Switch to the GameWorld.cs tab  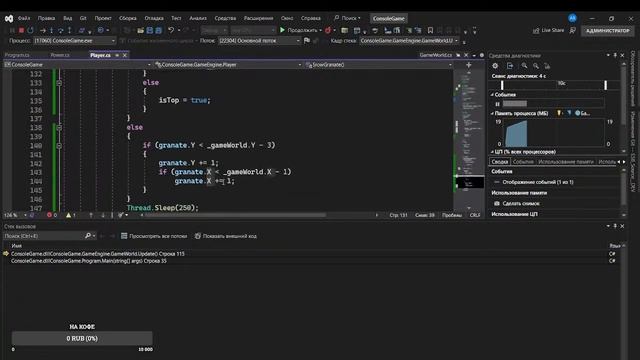click(x=436, y=55)
